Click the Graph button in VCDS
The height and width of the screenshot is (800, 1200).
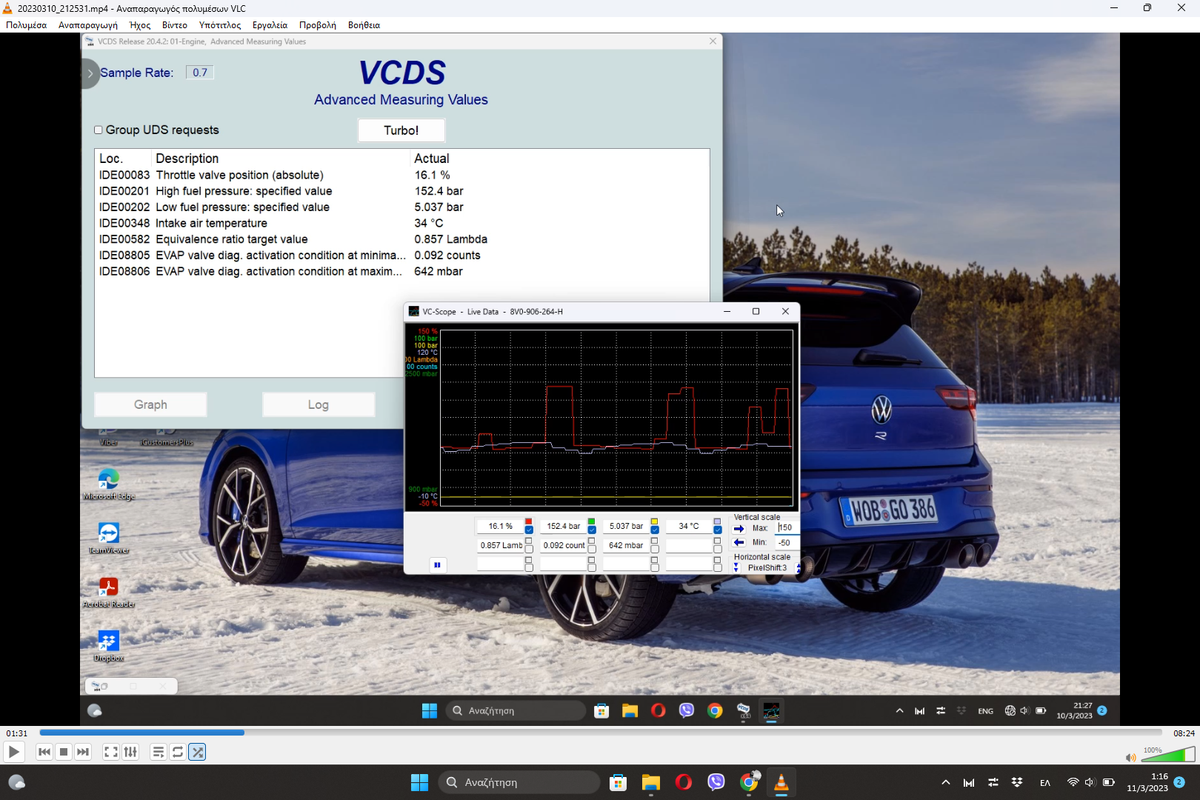point(150,405)
